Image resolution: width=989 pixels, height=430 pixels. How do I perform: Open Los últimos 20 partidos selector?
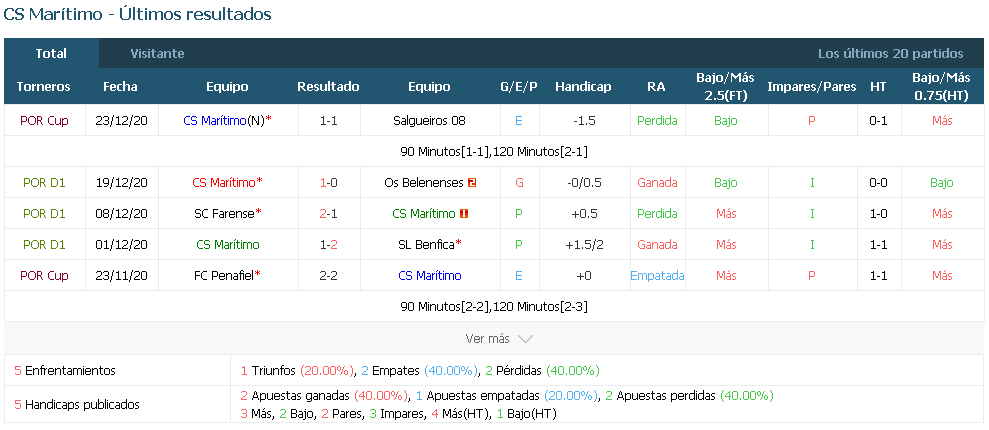coord(891,54)
